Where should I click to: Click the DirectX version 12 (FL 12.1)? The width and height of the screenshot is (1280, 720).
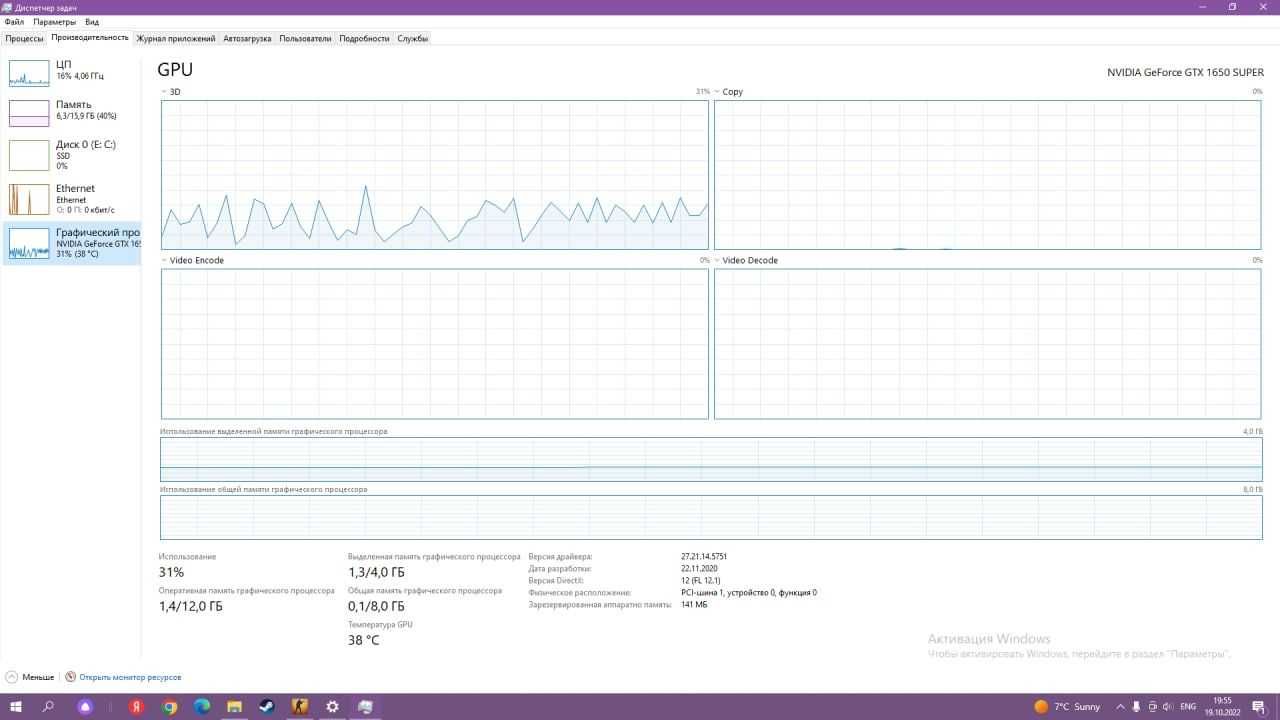pyautogui.click(x=701, y=580)
